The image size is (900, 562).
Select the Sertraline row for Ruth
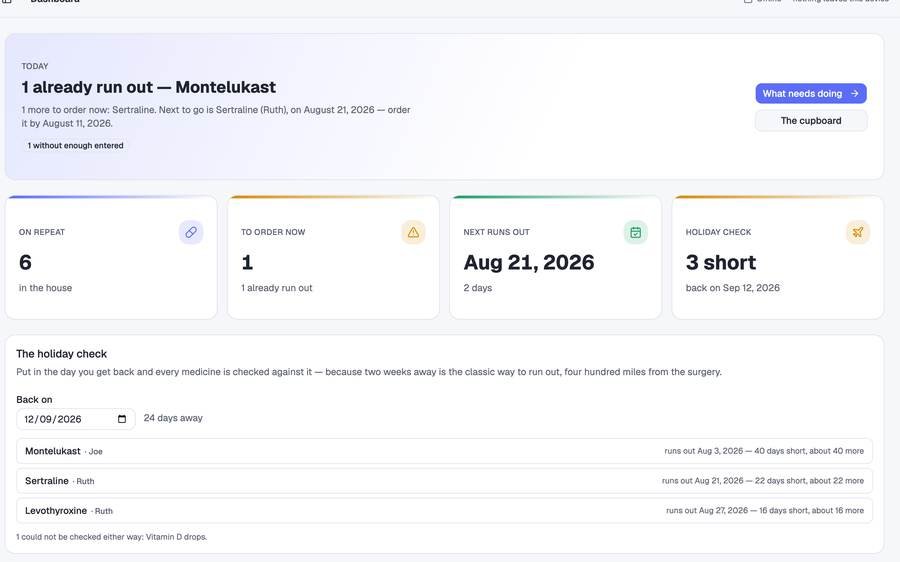pos(444,481)
